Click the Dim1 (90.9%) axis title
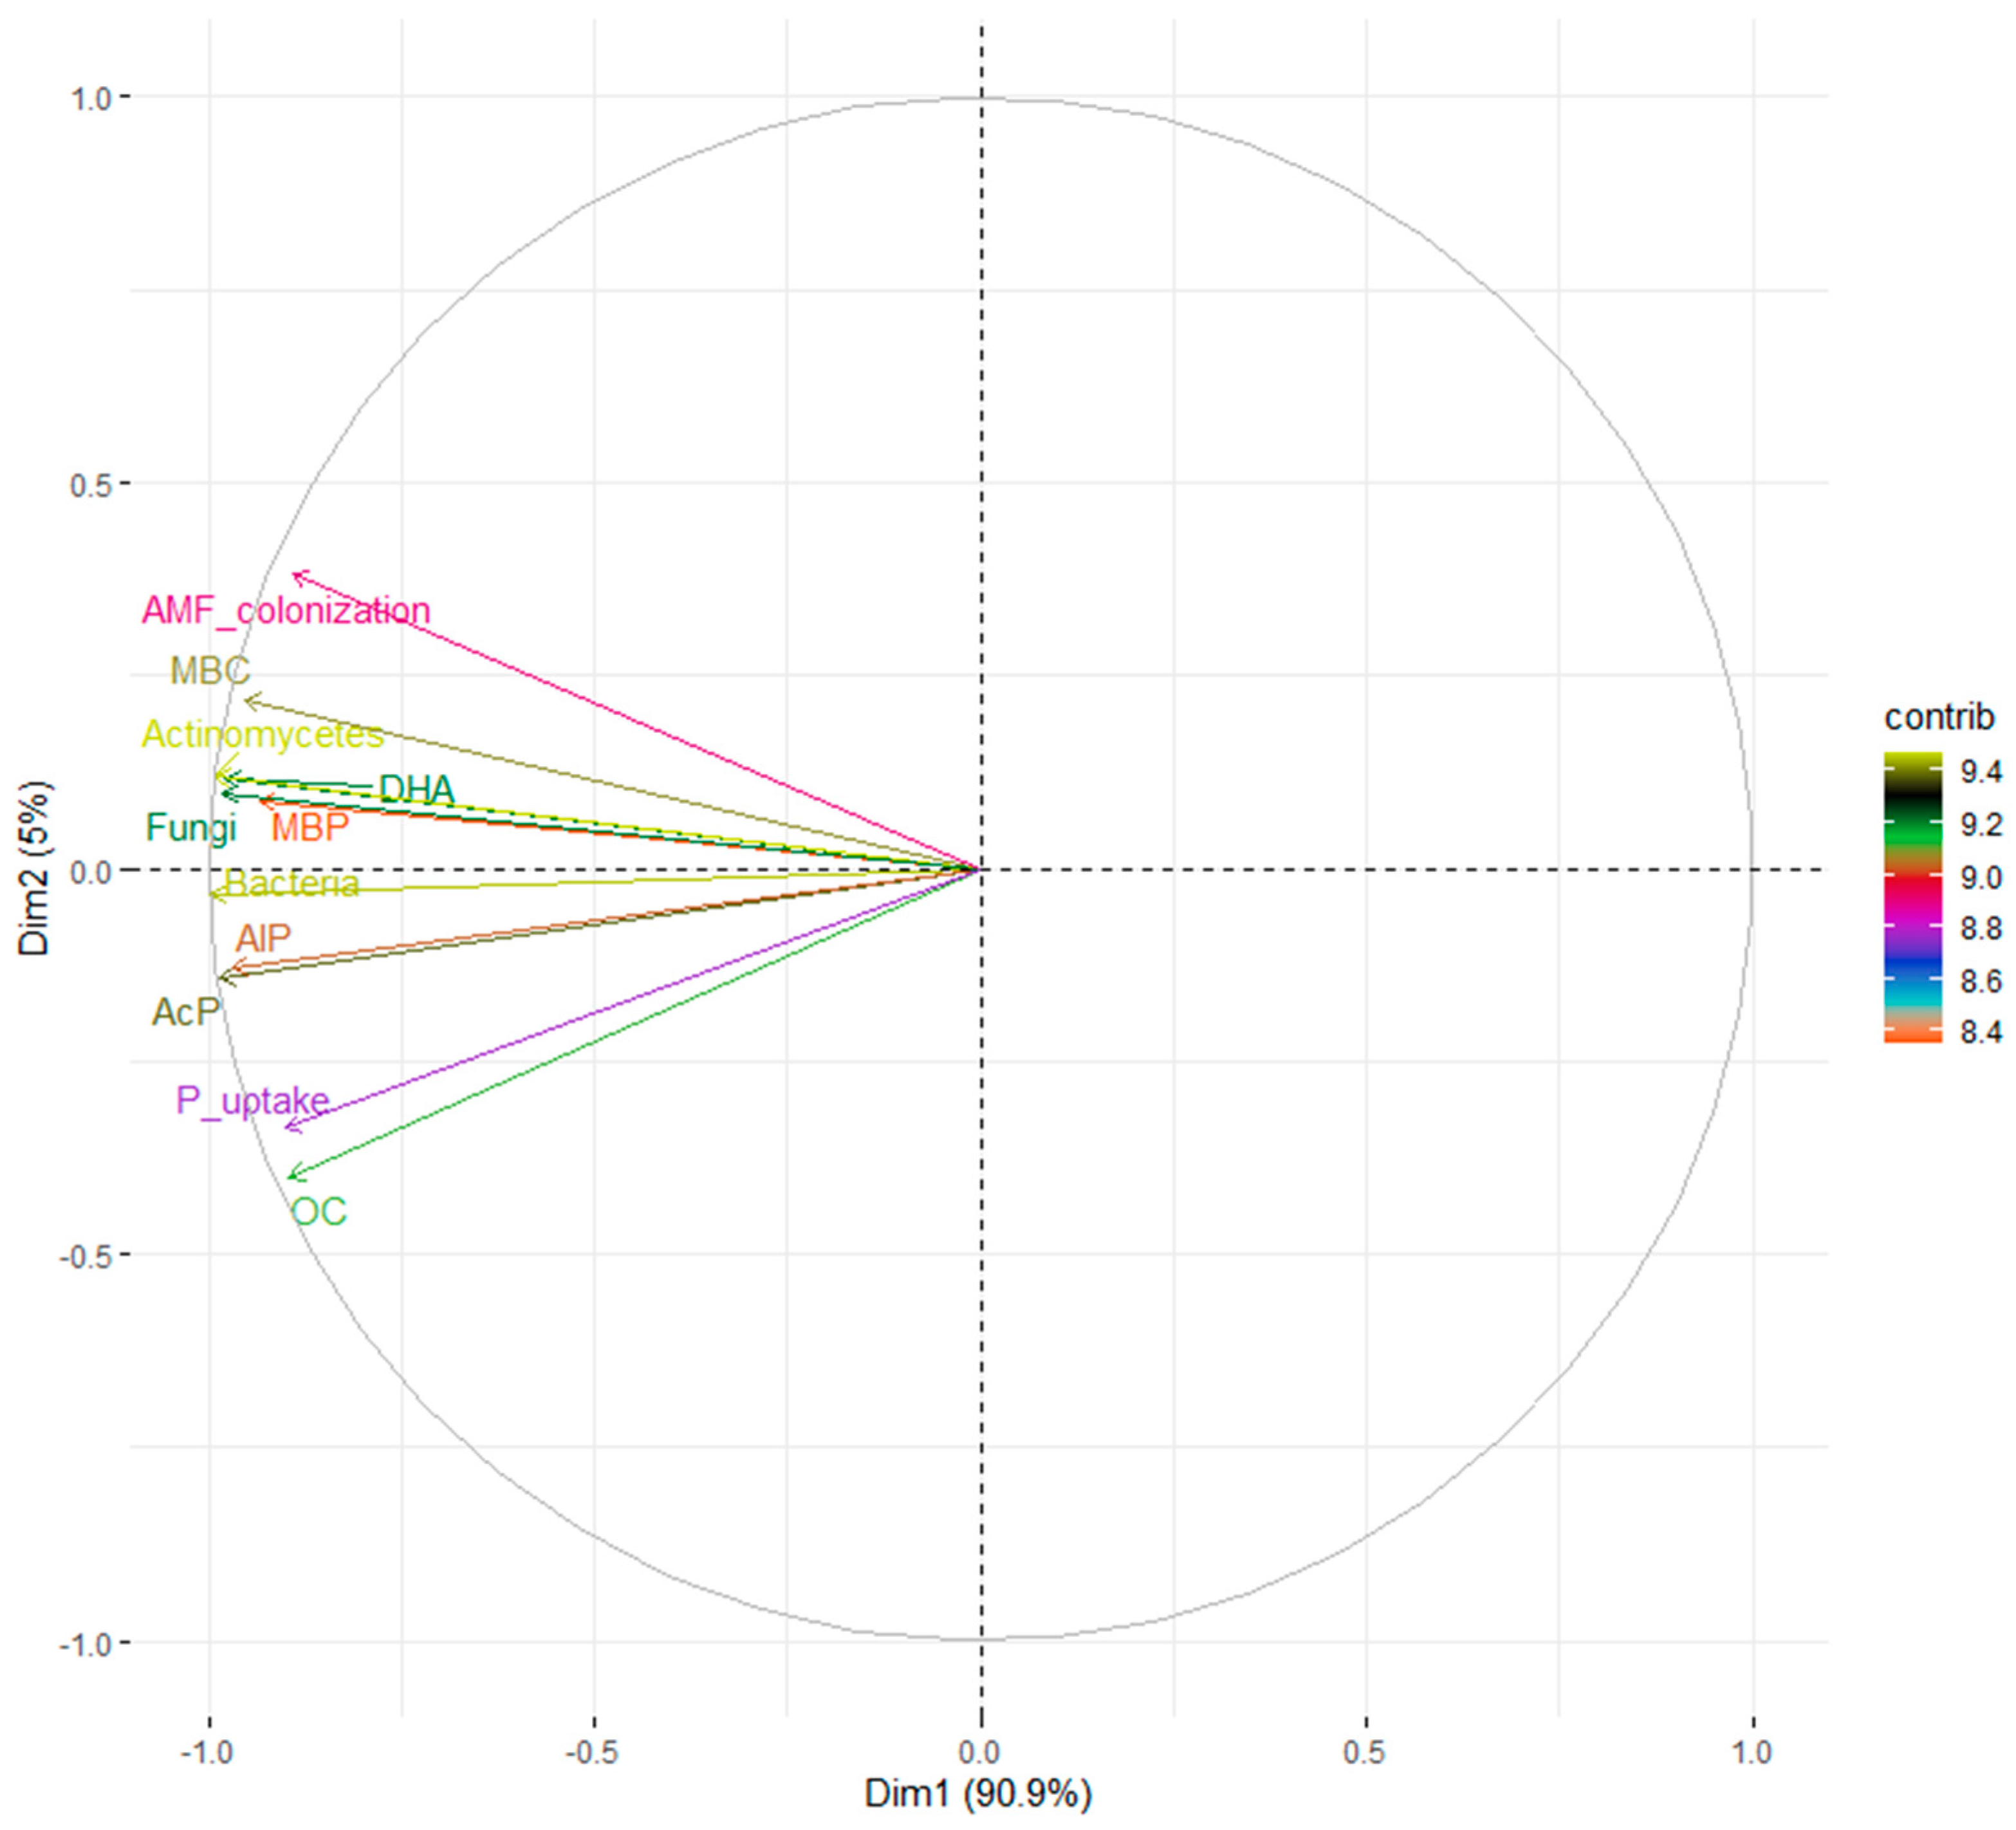 point(978,1793)
